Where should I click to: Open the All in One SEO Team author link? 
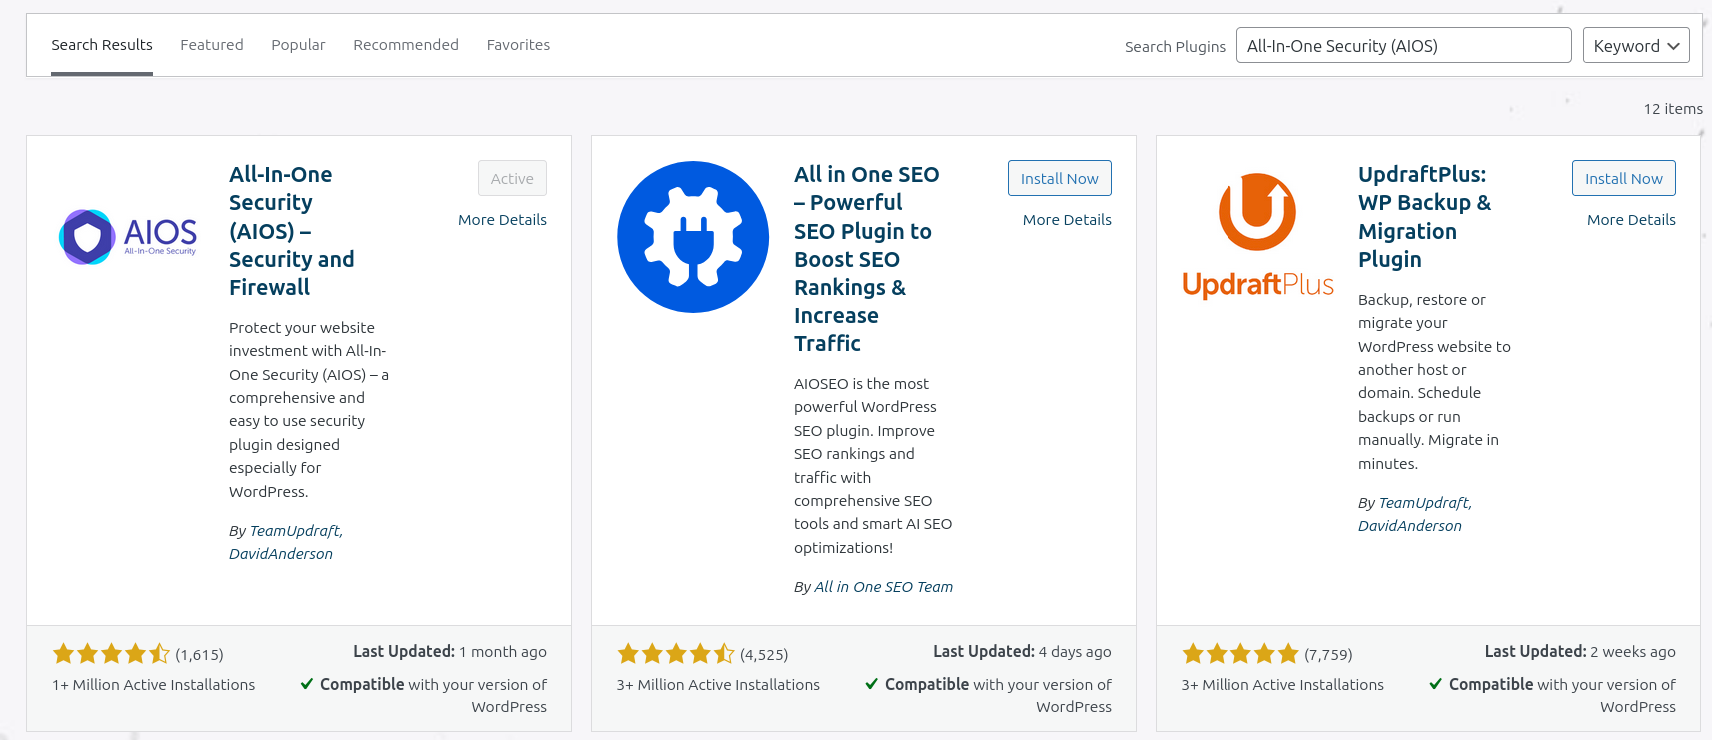click(x=883, y=587)
